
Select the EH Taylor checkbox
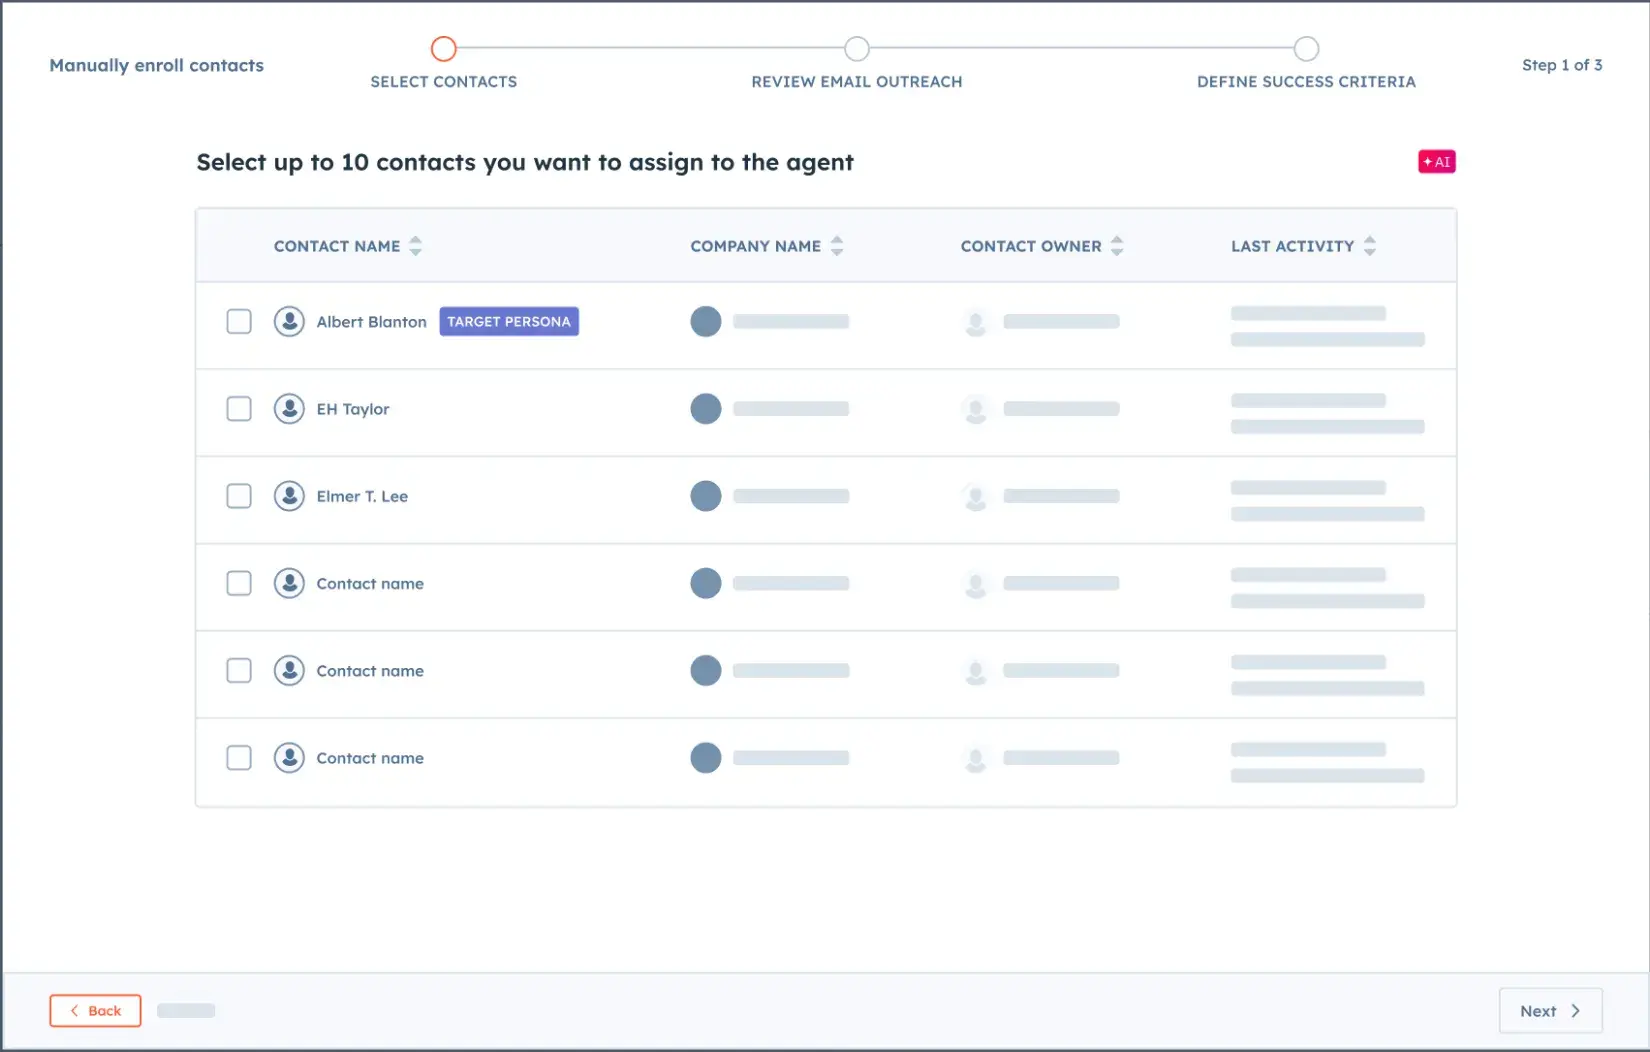[239, 408]
